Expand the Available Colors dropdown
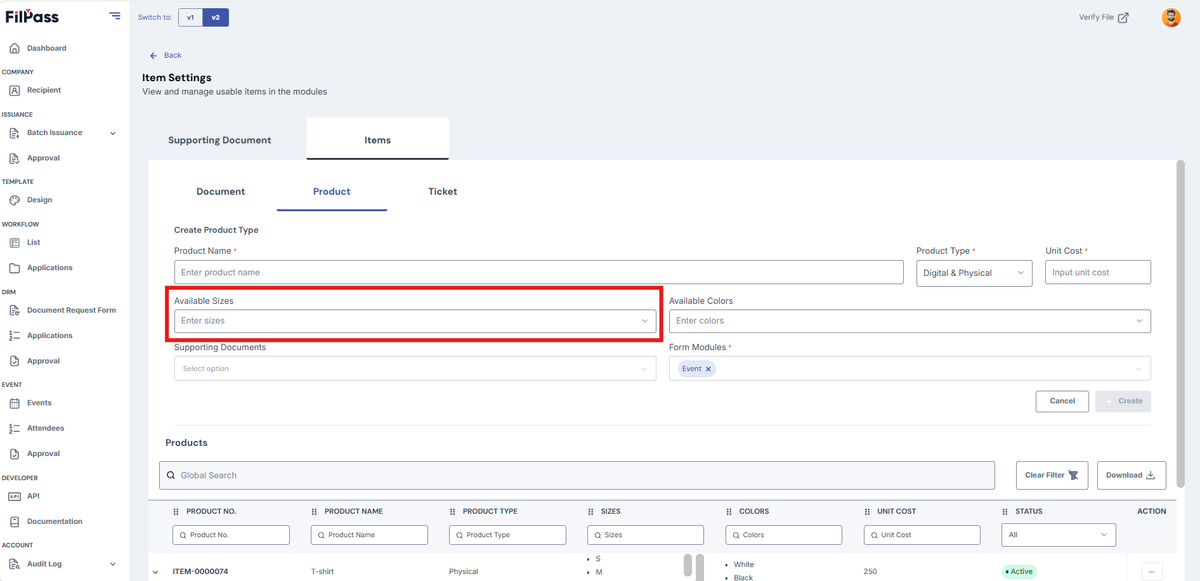This screenshot has width=1200, height=581. pyautogui.click(x=910, y=321)
